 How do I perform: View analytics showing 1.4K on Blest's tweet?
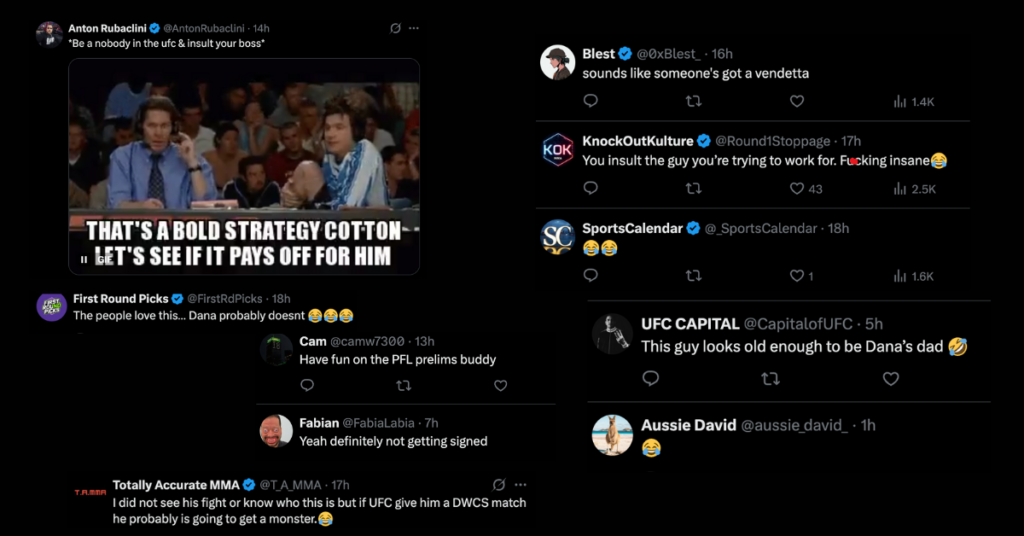tap(912, 101)
